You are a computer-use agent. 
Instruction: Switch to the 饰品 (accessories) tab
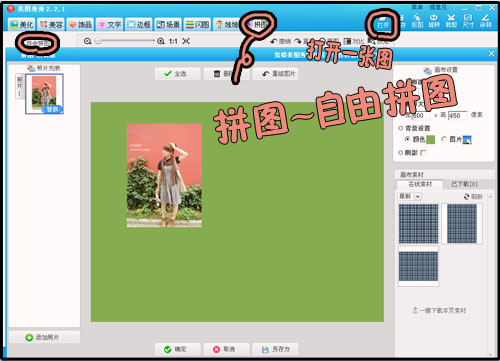(80, 24)
